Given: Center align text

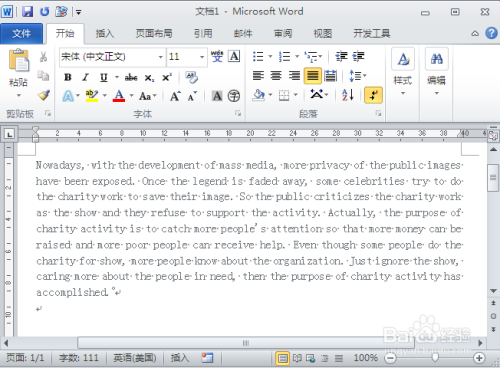Looking at the screenshot, I should 276,76.
